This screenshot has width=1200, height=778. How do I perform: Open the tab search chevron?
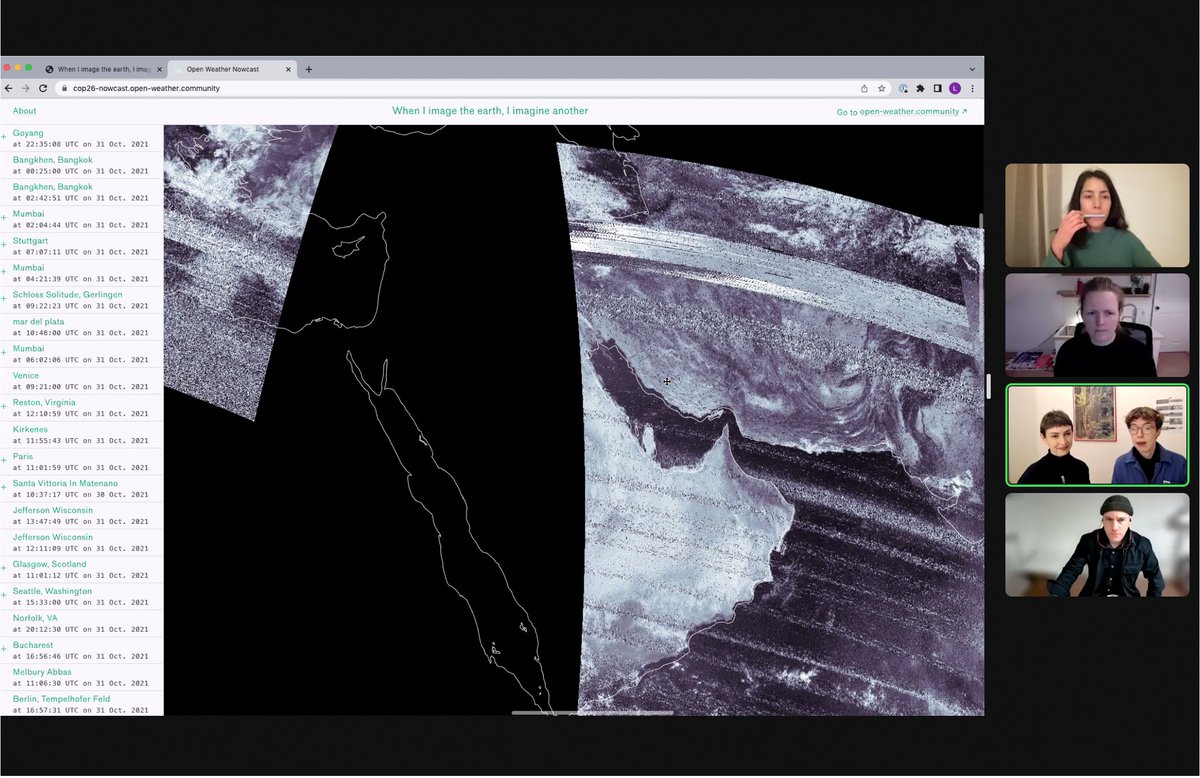click(972, 69)
